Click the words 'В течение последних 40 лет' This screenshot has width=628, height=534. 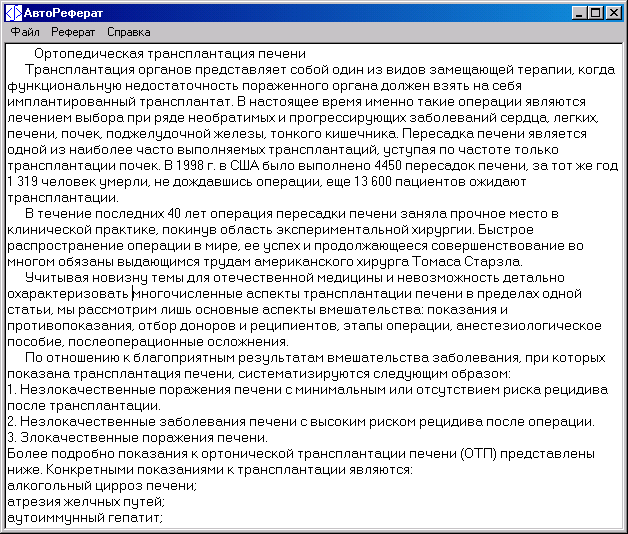(x=115, y=214)
